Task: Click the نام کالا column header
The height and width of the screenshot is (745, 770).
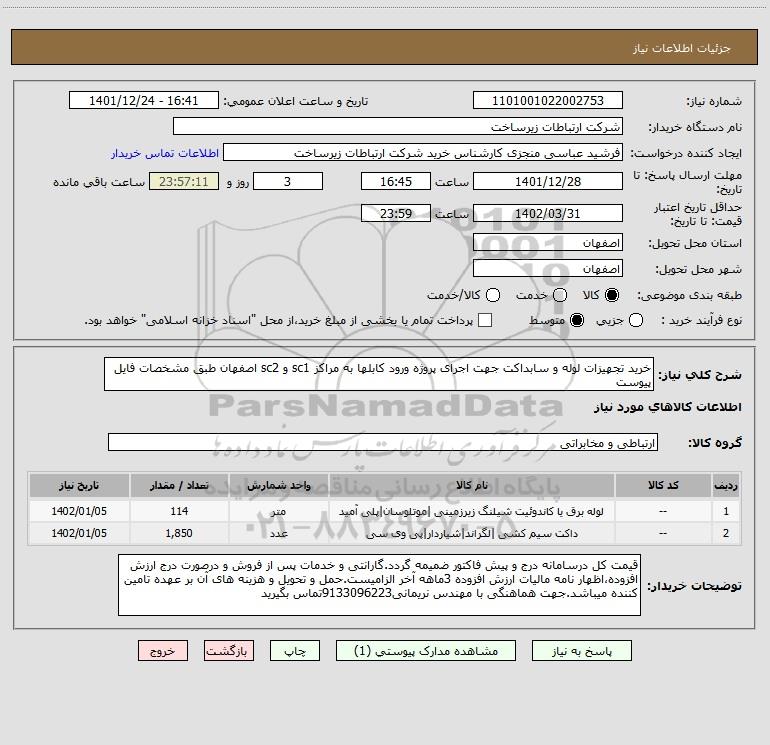Action: coord(471,485)
